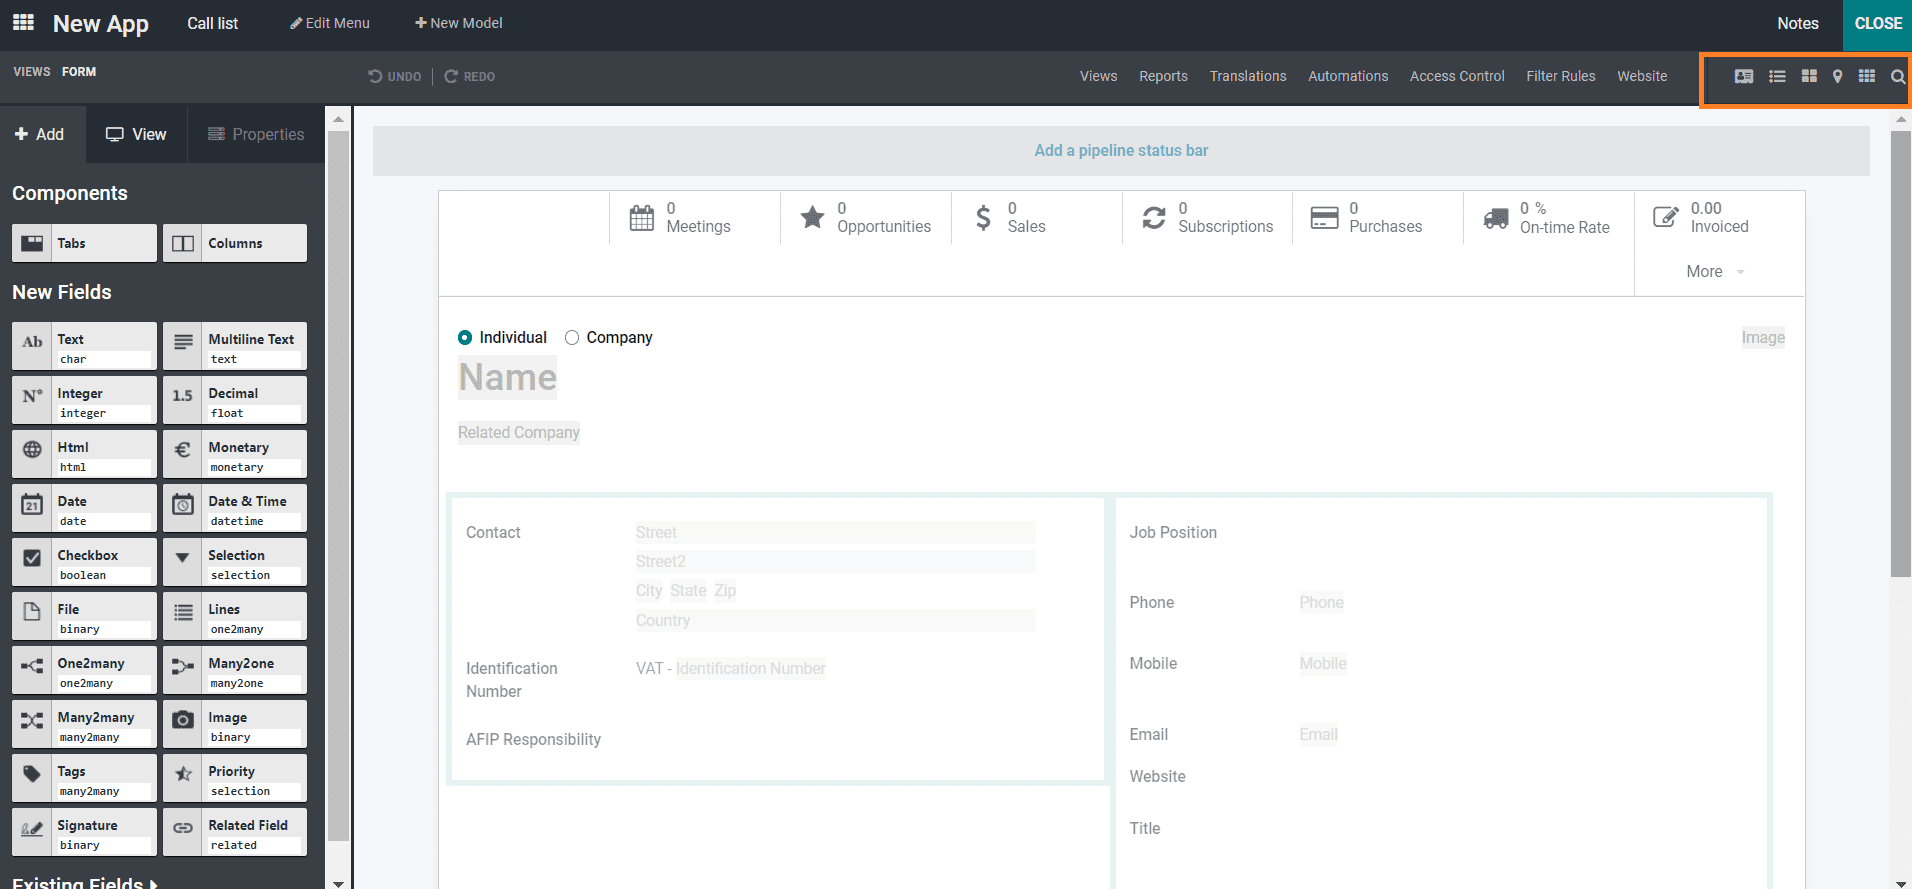Open the Call list menu
Viewport: 1912px width, 889px height.
[213, 23]
